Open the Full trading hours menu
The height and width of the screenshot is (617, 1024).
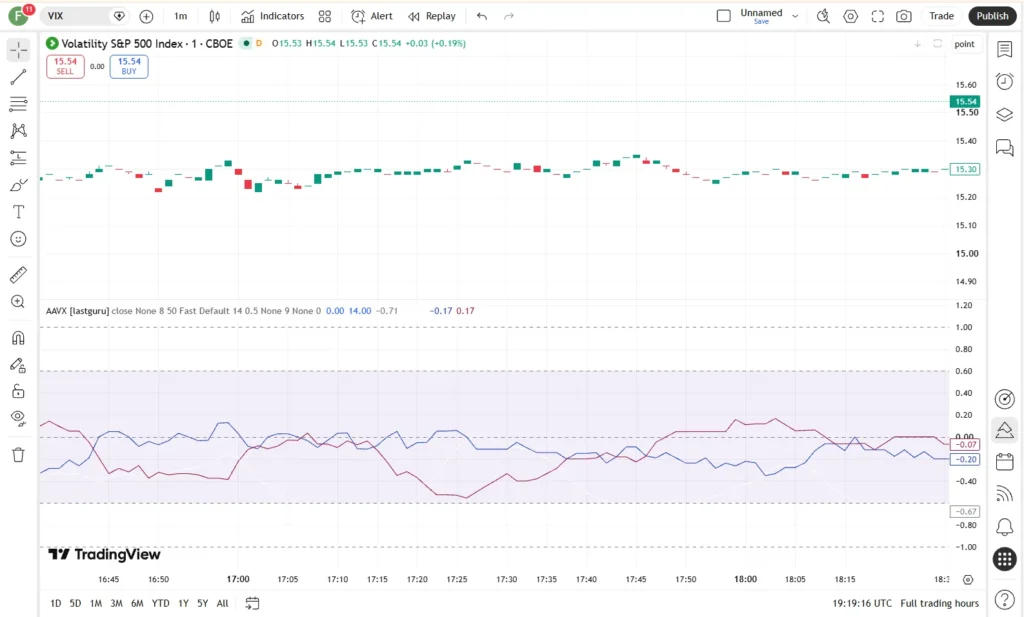[939, 603]
